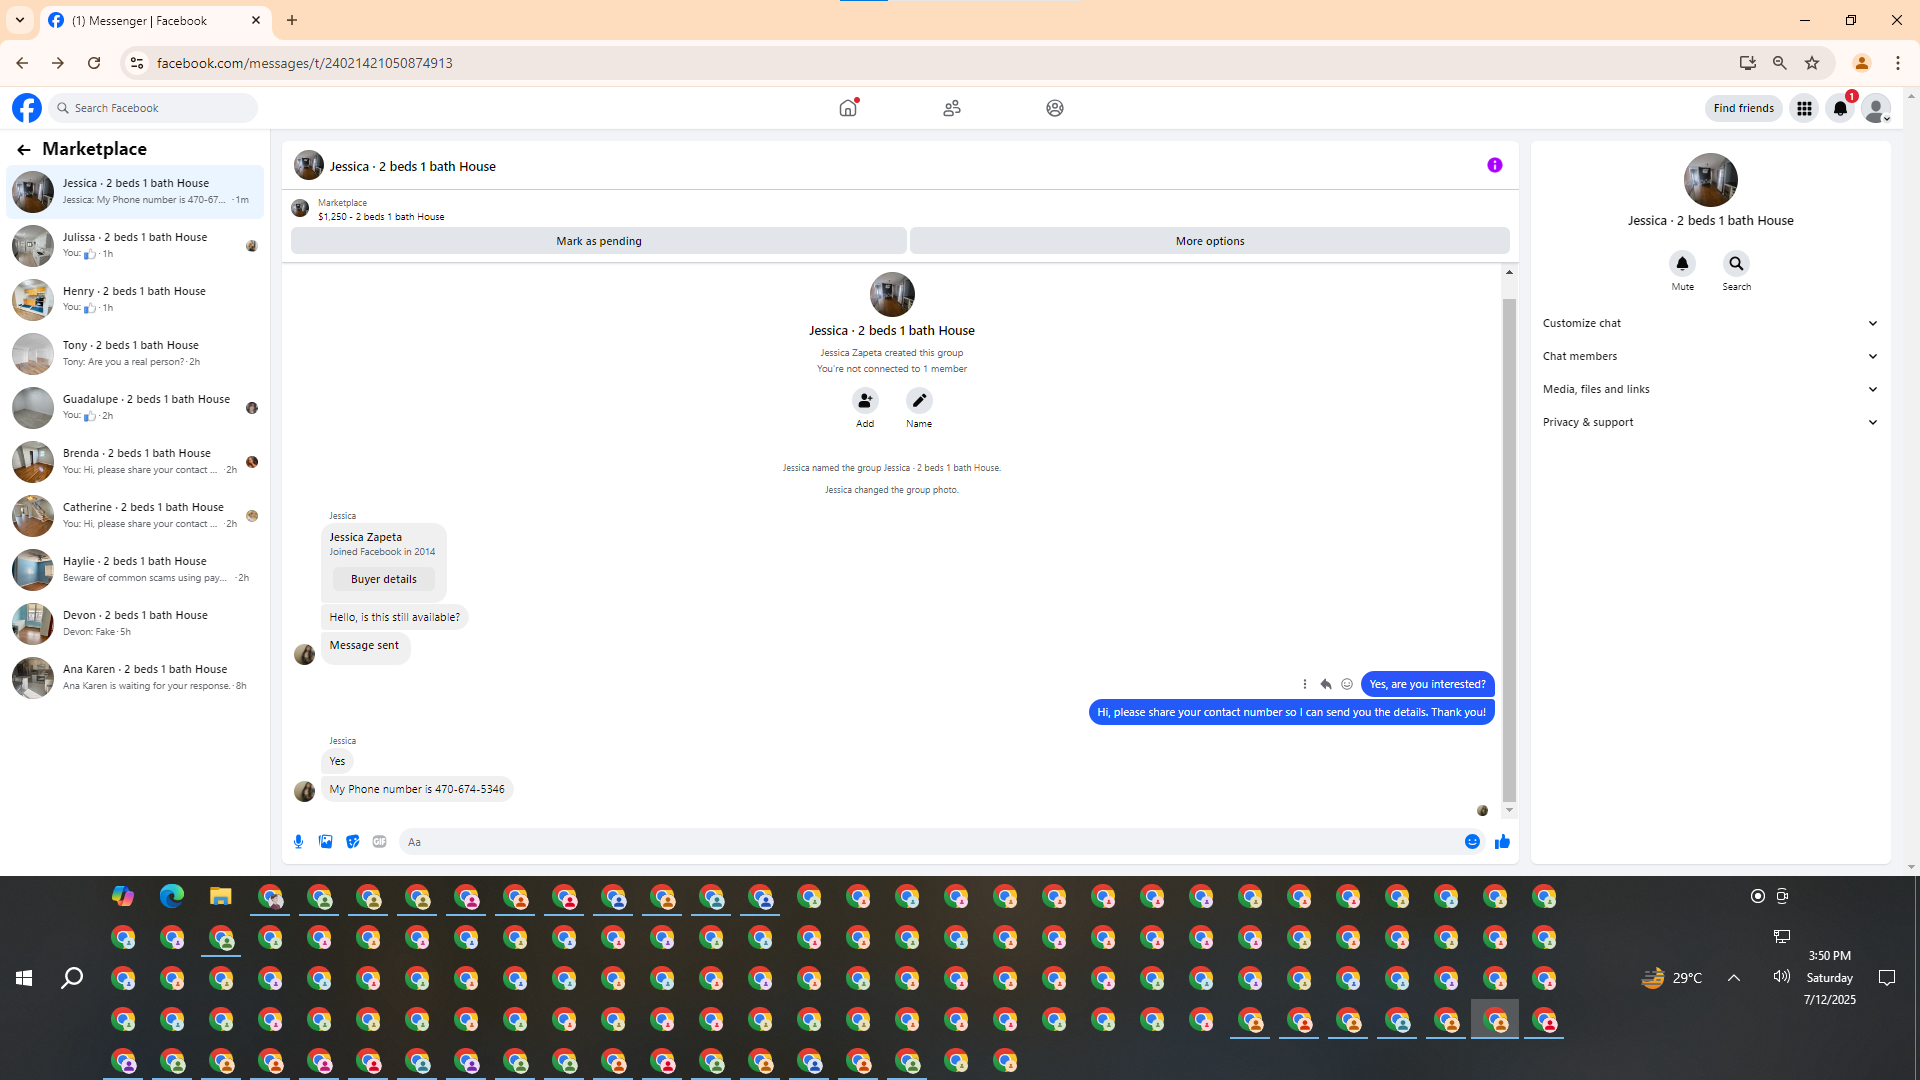
Task: Toggle Mute for this conversation
Action: [x=1682, y=264]
